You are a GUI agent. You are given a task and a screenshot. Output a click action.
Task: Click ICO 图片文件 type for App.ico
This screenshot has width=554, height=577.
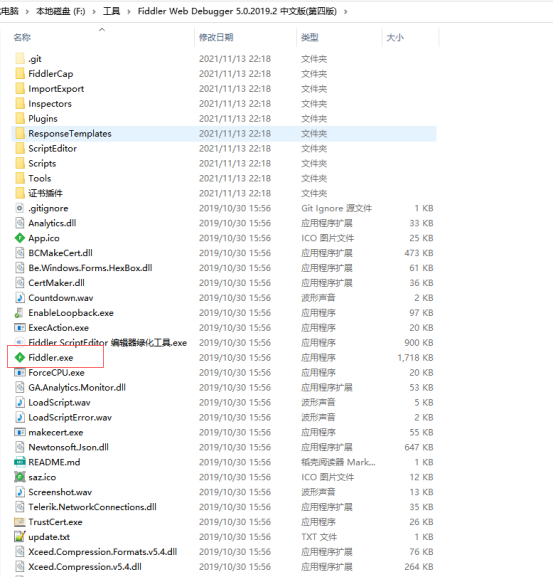pos(328,238)
